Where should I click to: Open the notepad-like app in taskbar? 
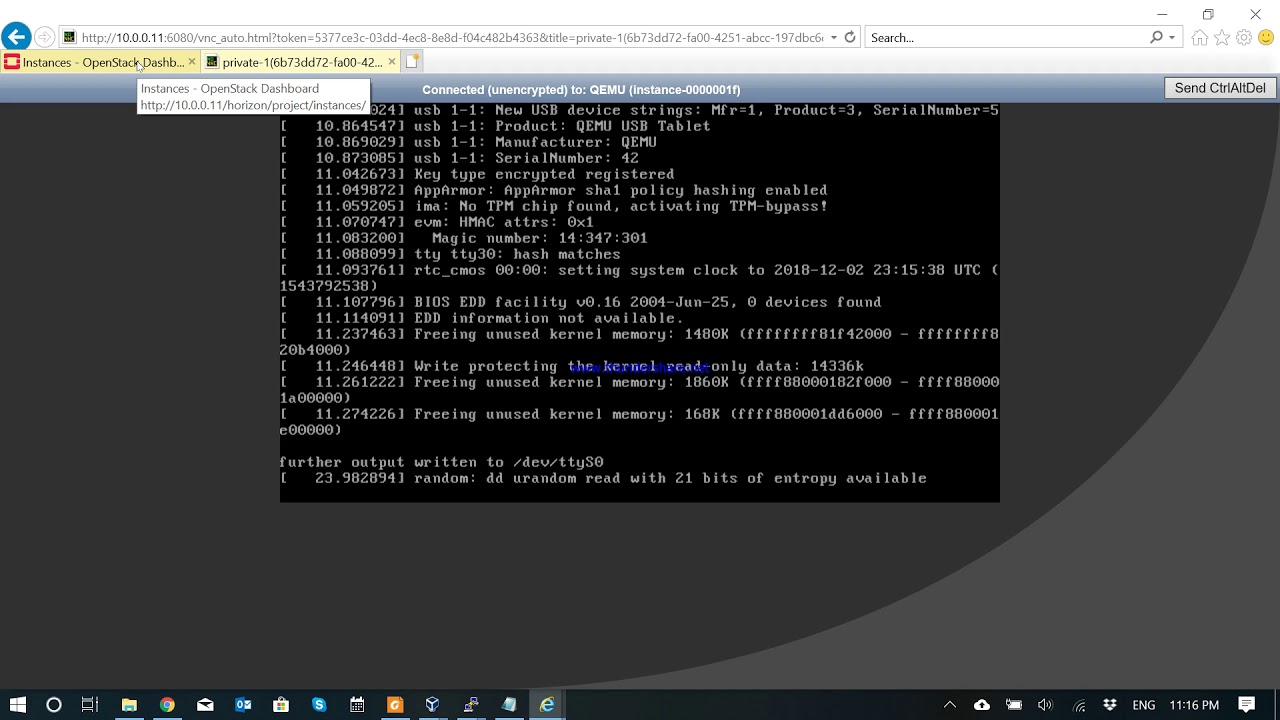point(509,705)
